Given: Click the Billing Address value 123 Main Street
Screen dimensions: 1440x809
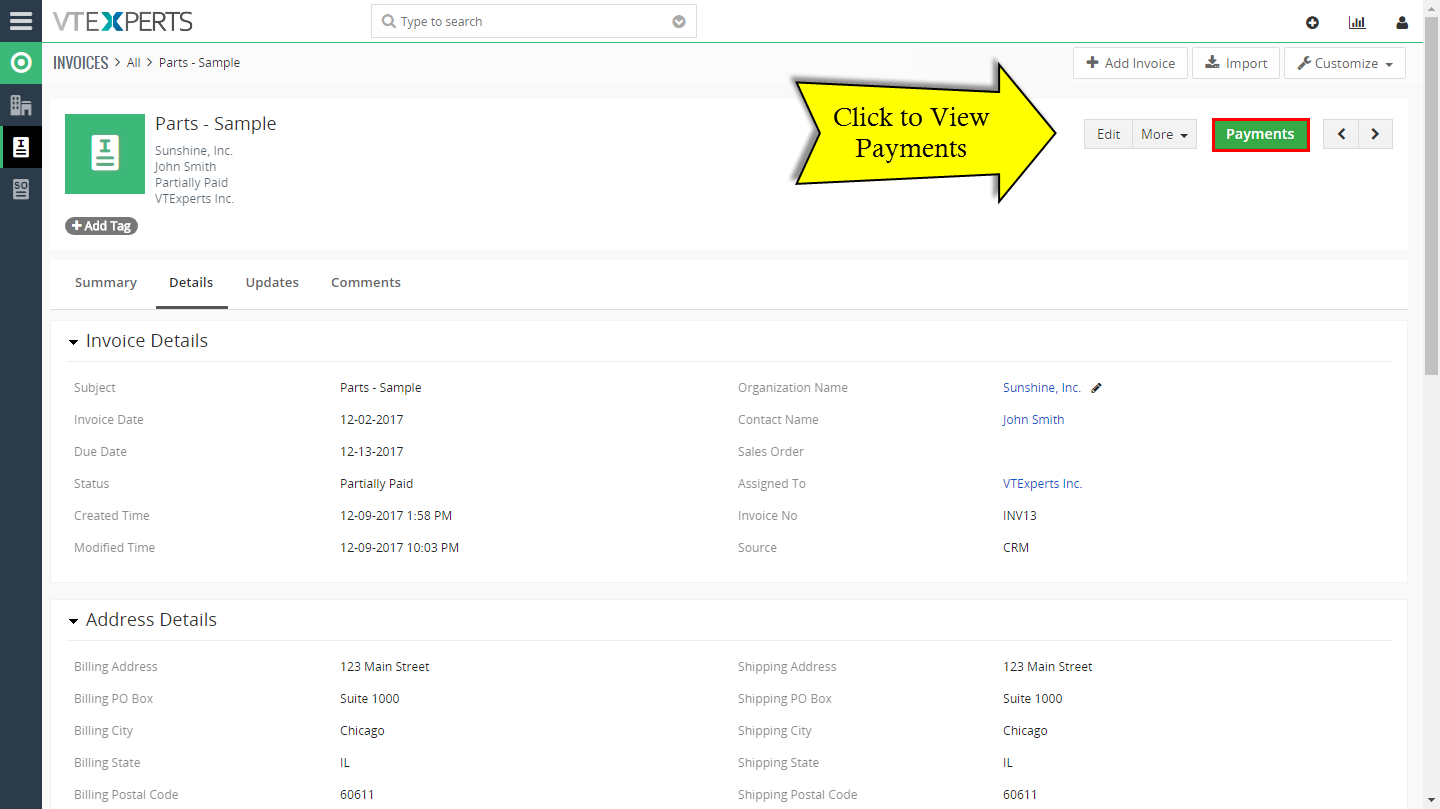Looking at the screenshot, I should tap(385, 667).
